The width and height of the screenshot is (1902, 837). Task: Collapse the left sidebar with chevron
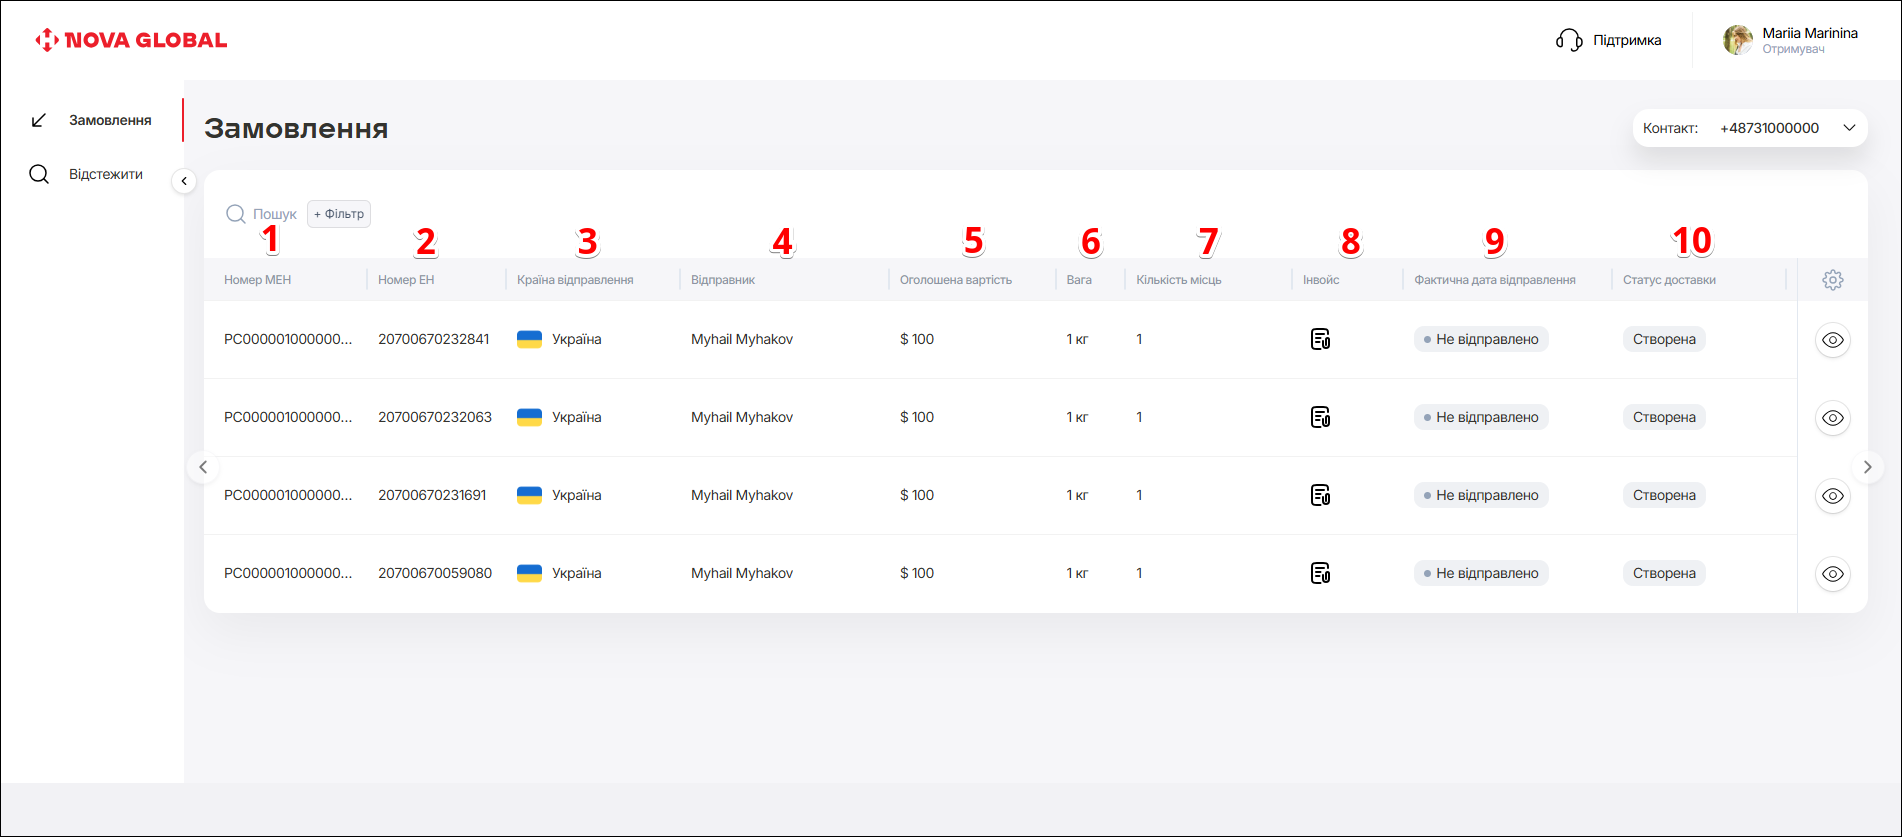pos(184,181)
